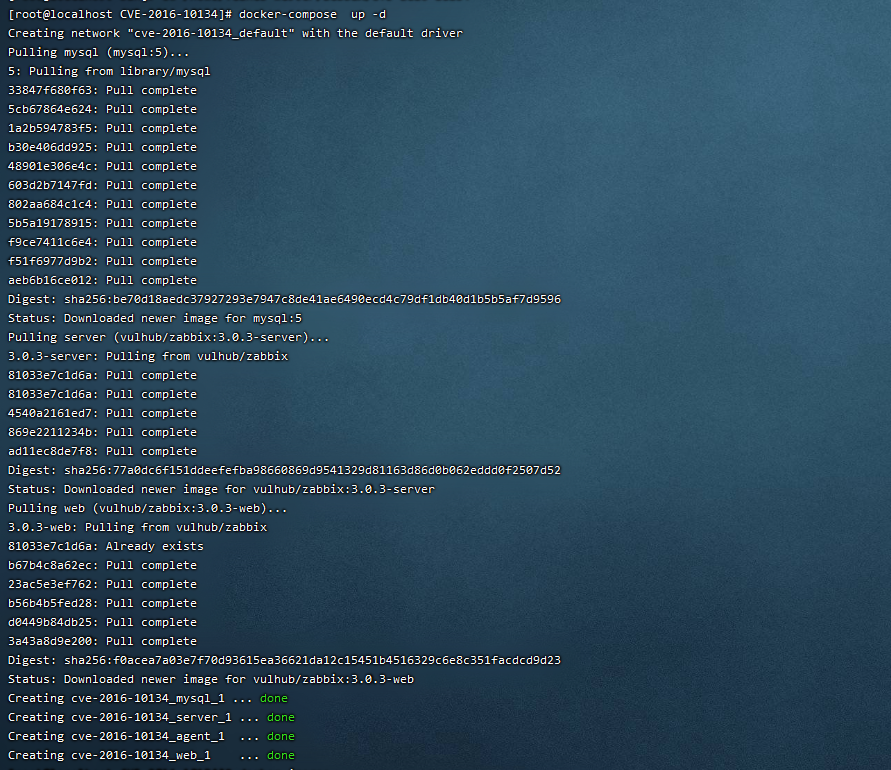Viewport: 891px width, 770px height.
Task: Click the 'docker-compose up -d' command text
Action: 312,14
